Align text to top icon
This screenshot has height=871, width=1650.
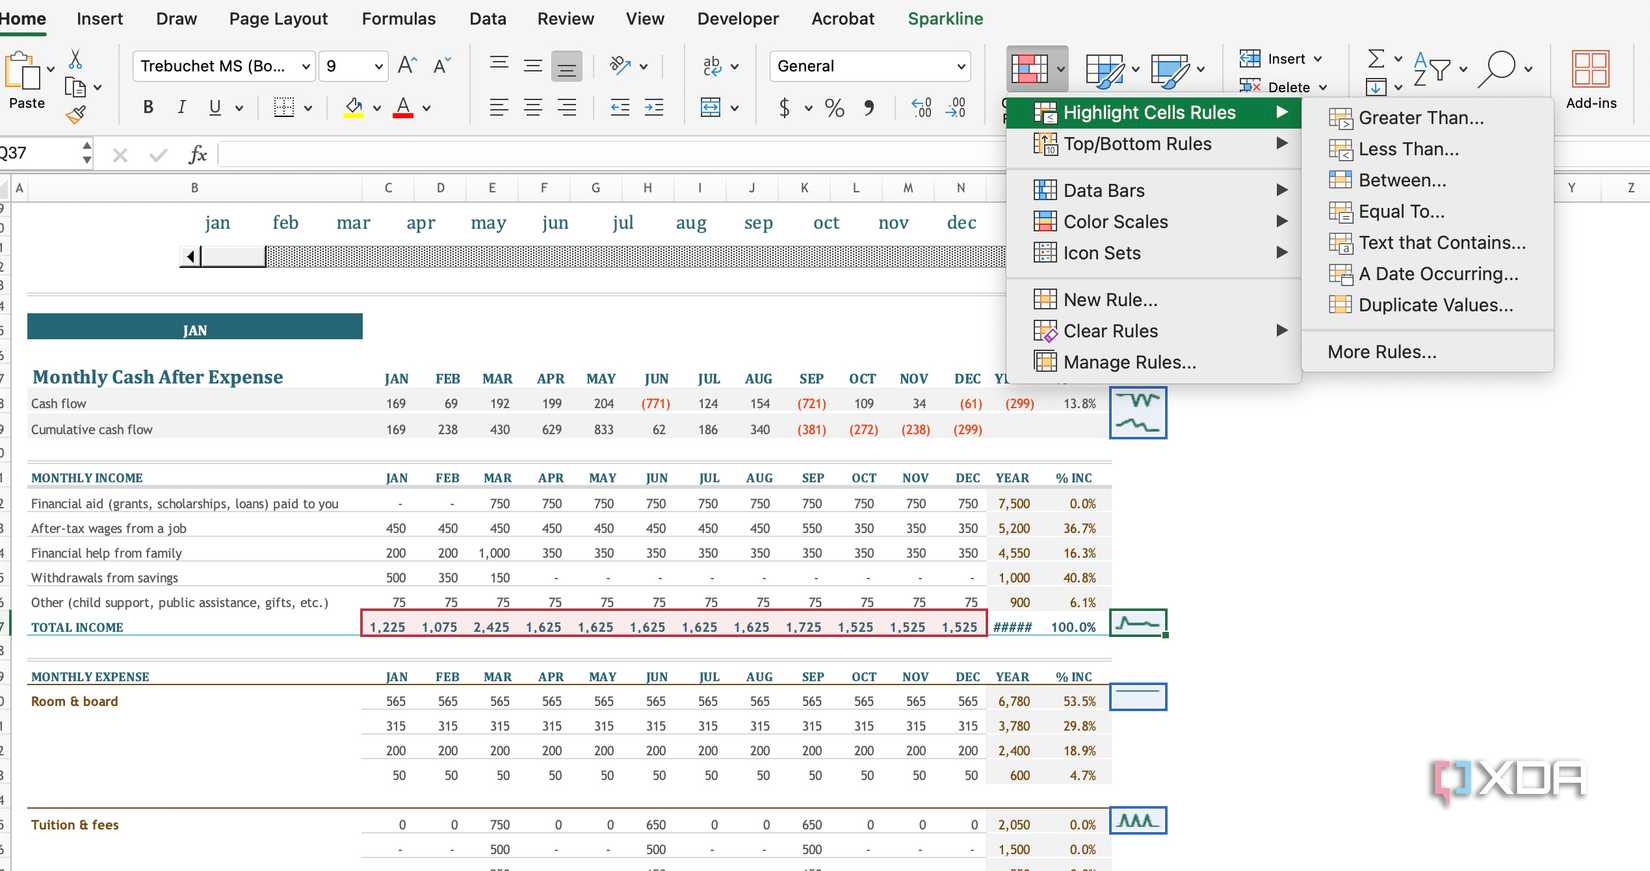(499, 65)
